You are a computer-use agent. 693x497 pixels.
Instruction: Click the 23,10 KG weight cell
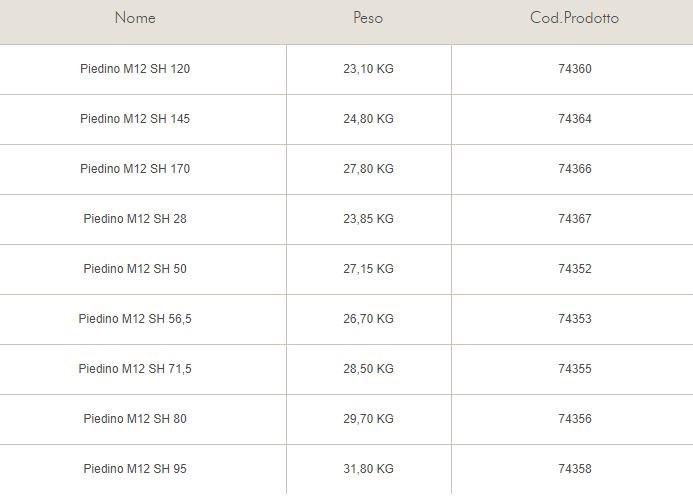click(368, 69)
